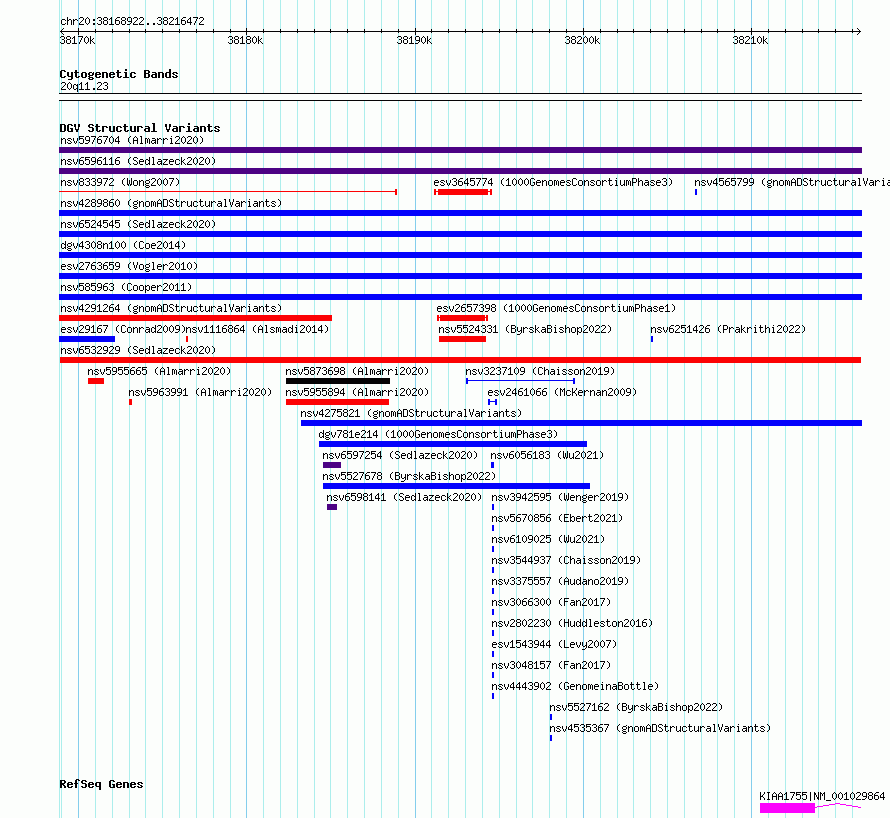Viewport: 890px width, 818px height.
Task: Select the nsv5955894 red variant bar
Action: coord(337,402)
